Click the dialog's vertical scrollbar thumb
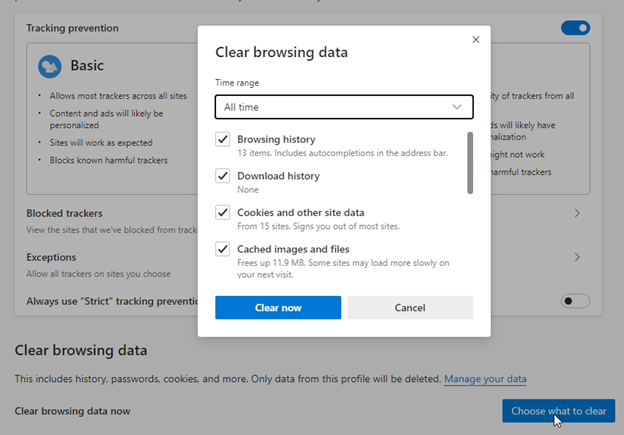This screenshot has width=624, height=435. (470, 162)
